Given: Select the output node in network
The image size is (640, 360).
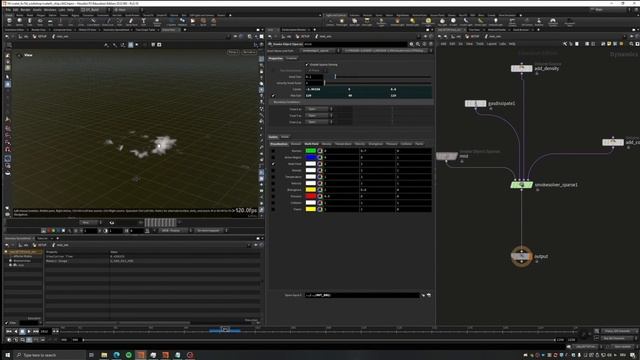Looking at the screenshot, I should 522,256.
